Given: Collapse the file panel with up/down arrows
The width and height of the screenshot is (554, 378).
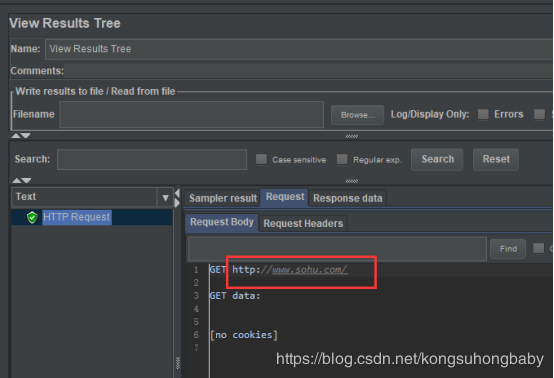Looking at the screenshot, I should [x=21, y=136].
